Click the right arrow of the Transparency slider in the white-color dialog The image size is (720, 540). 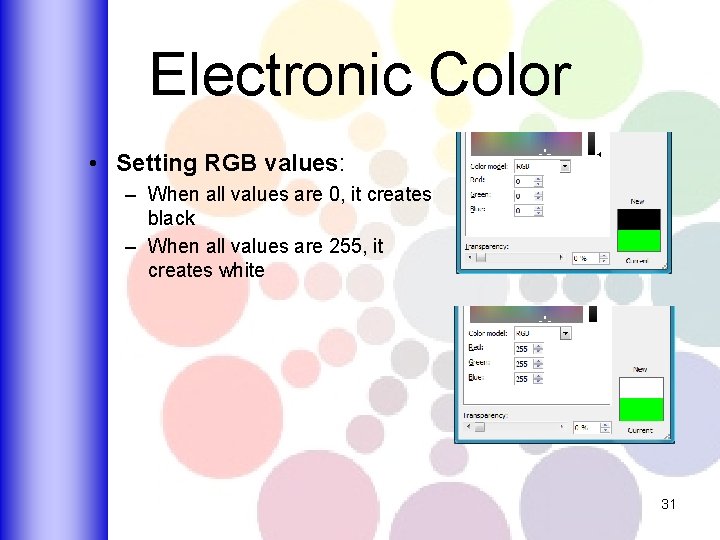coord(562,427)
